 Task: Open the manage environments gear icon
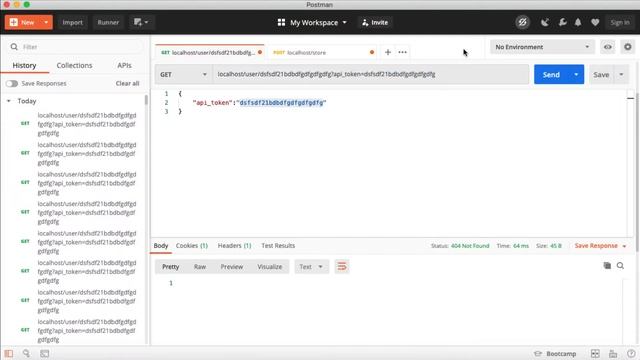coord(628,47)
